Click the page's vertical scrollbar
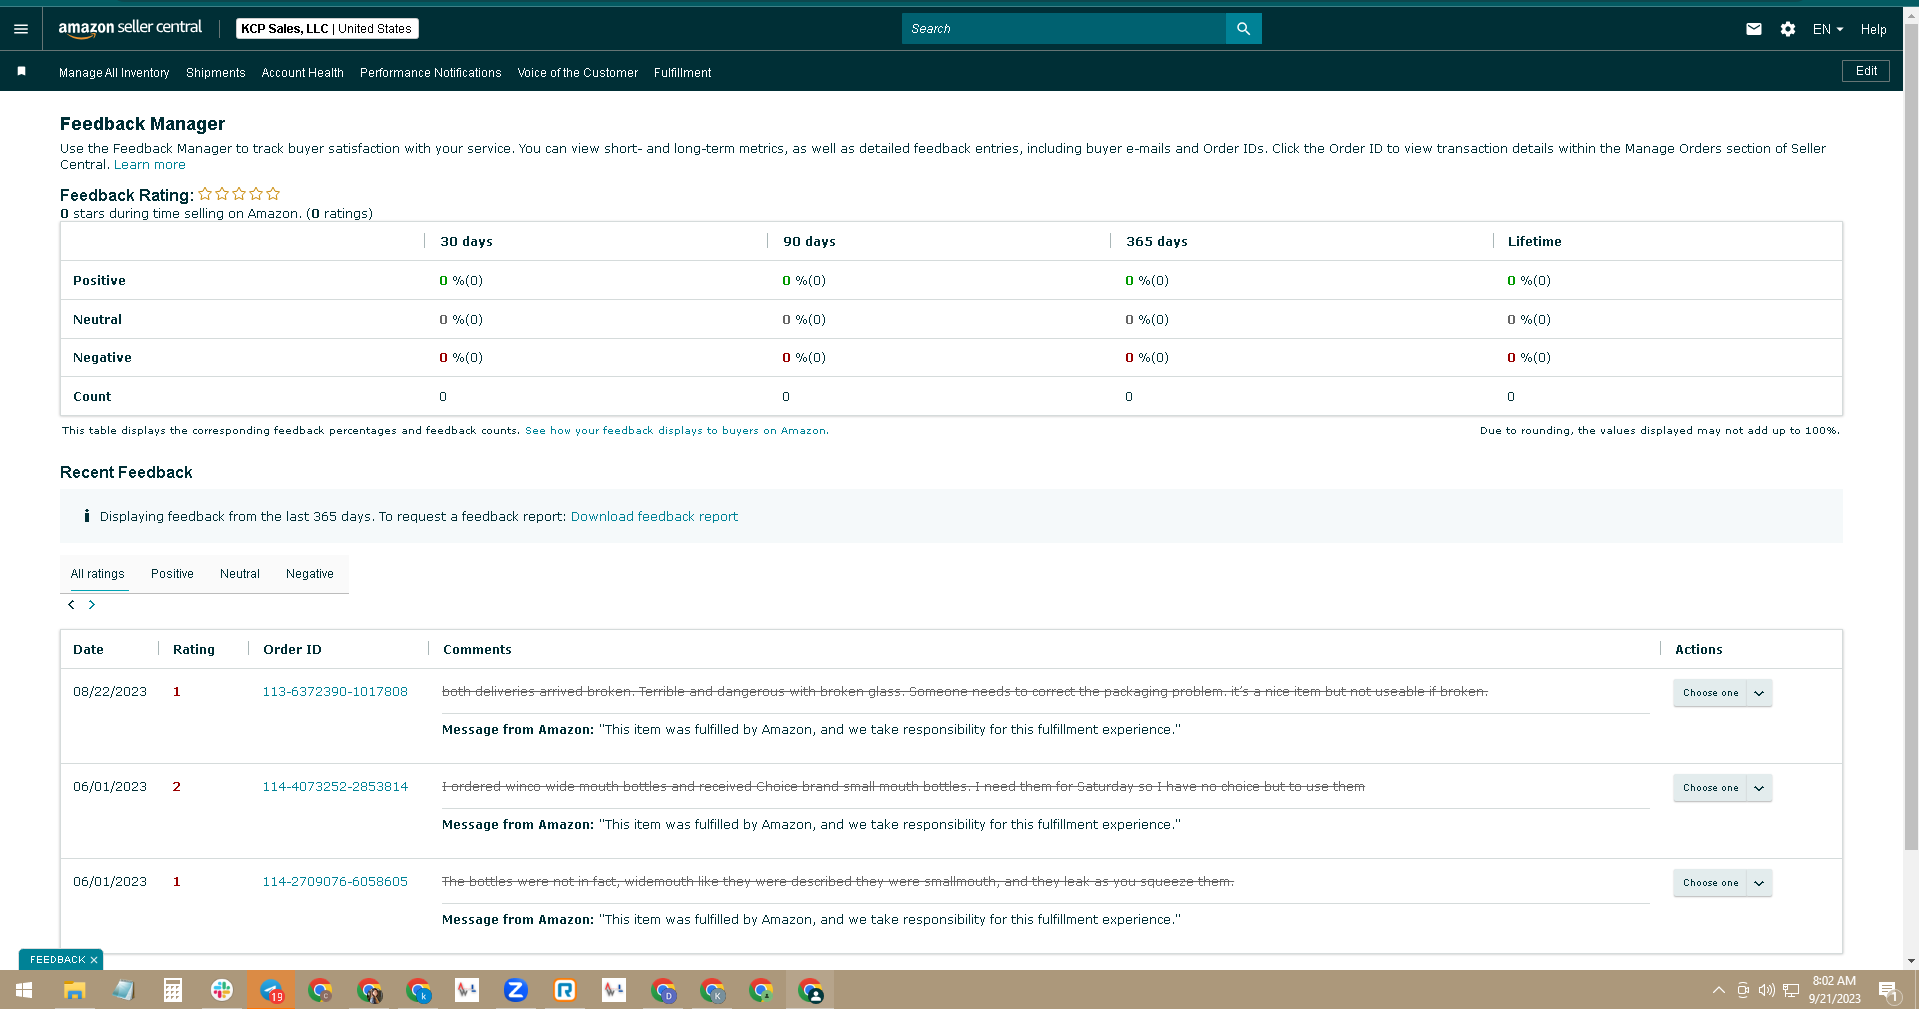Image resolution: width=1919 pixels, height=1009 pixels. (x=1911, y=435)
